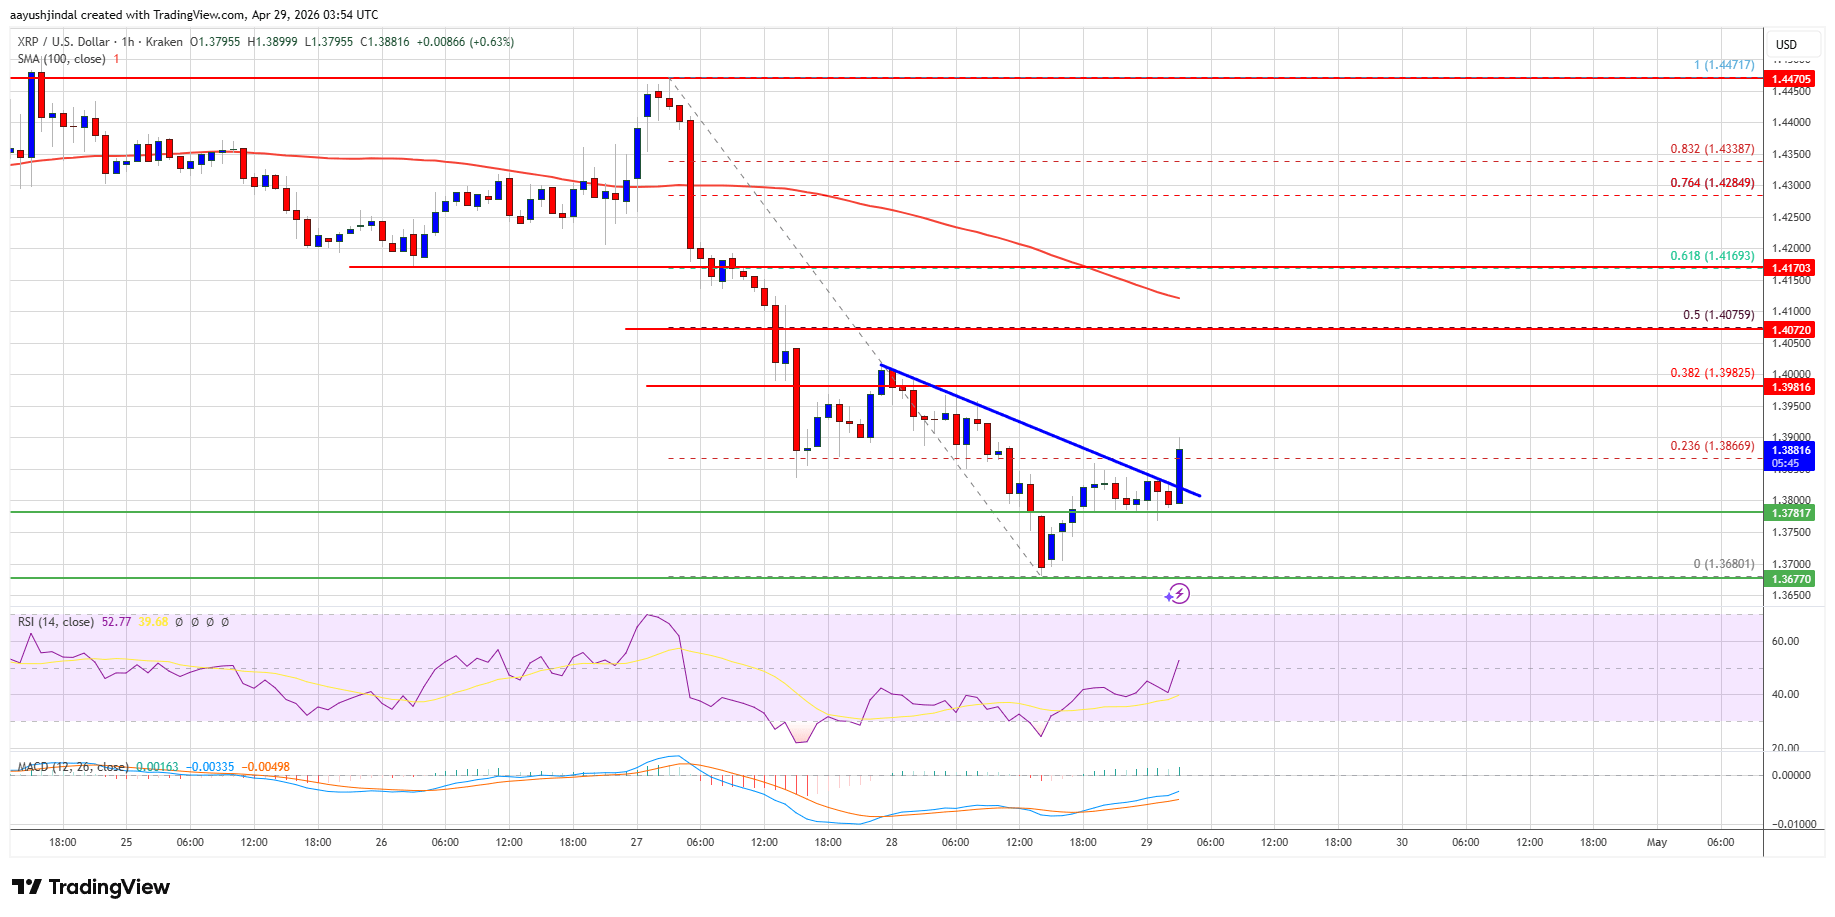Click the 0.382 (1.39825) Fibonacci label

tap(1711, 373)
